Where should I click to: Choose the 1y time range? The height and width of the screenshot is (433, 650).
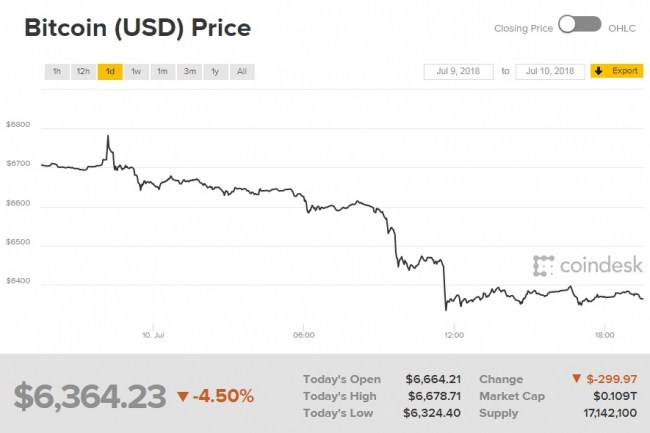point(215,72)
